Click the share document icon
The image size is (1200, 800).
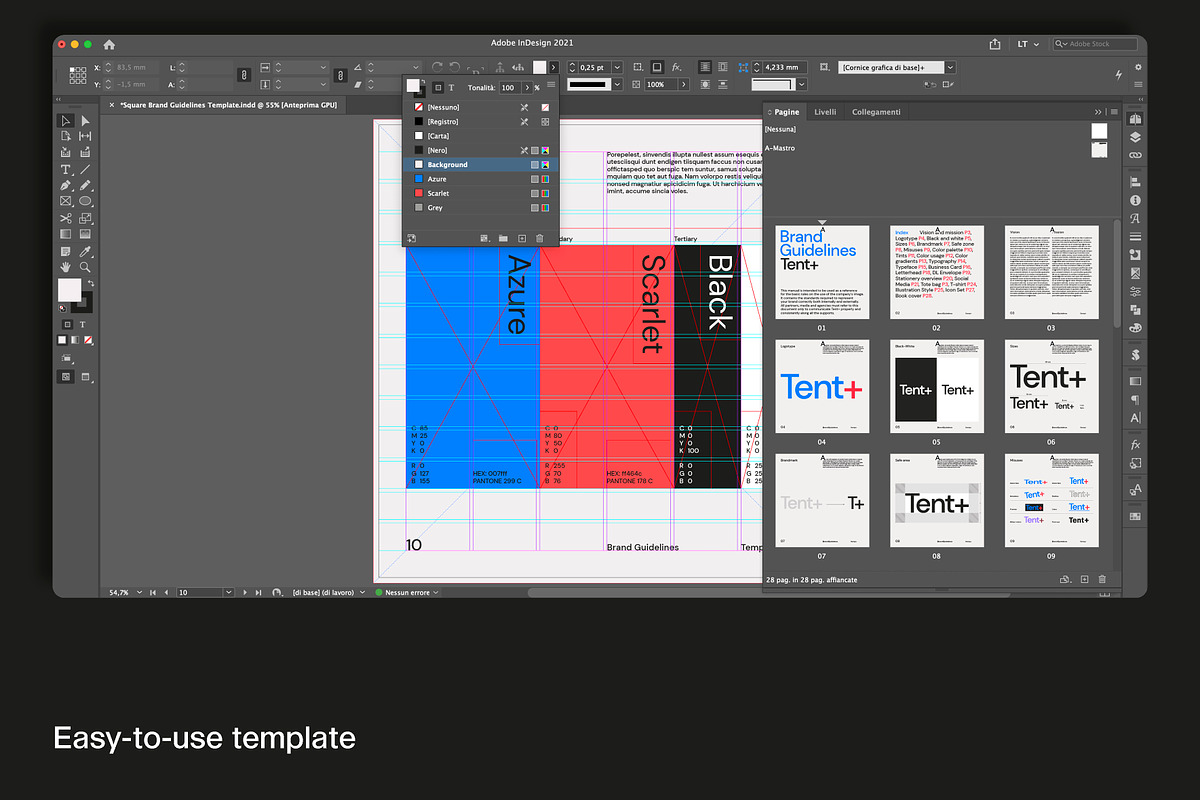(995, 44)
